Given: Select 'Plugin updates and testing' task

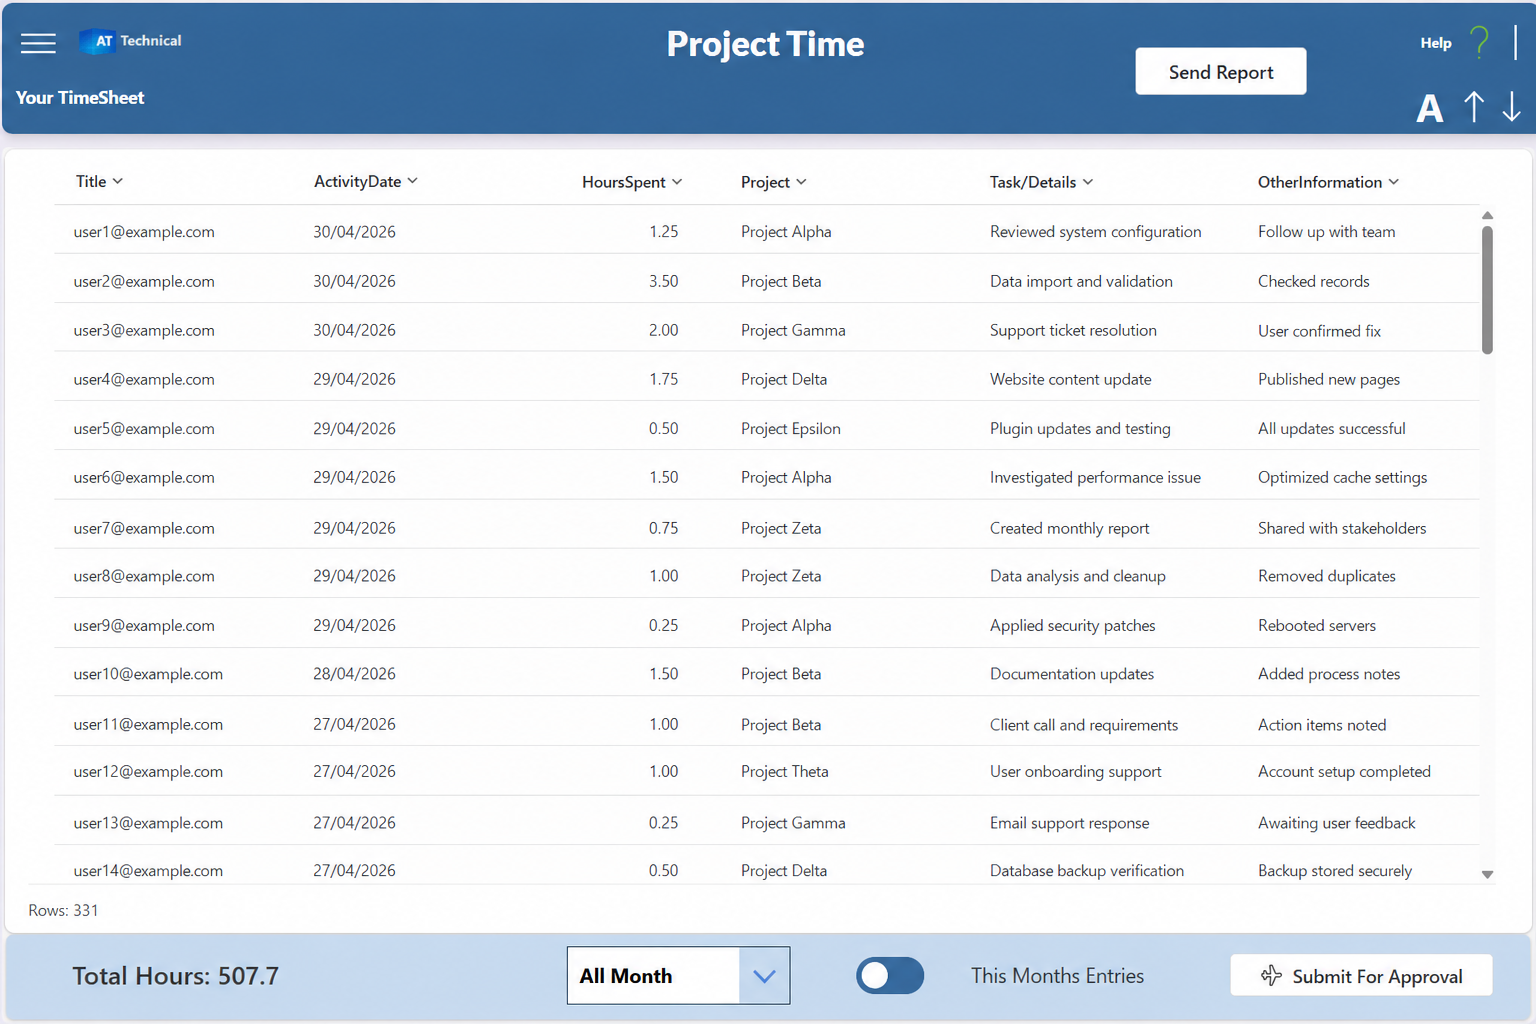Looking at the screenshot, I should click(x=1080, y=428).
